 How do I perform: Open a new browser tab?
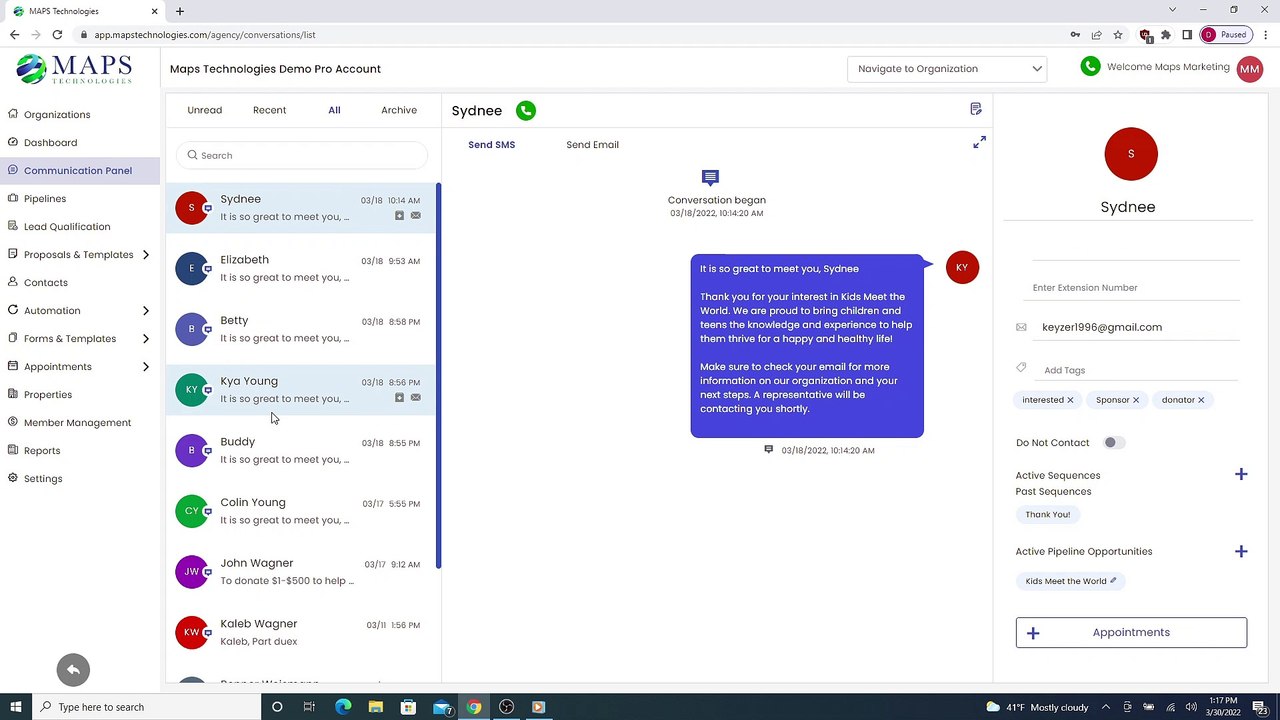click(x=180, y=11)
